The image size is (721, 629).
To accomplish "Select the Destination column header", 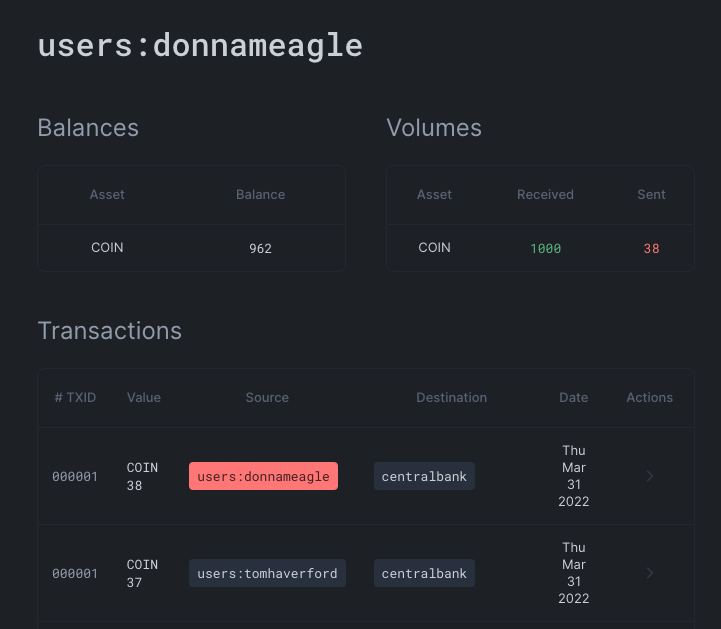I will point(451,398).
